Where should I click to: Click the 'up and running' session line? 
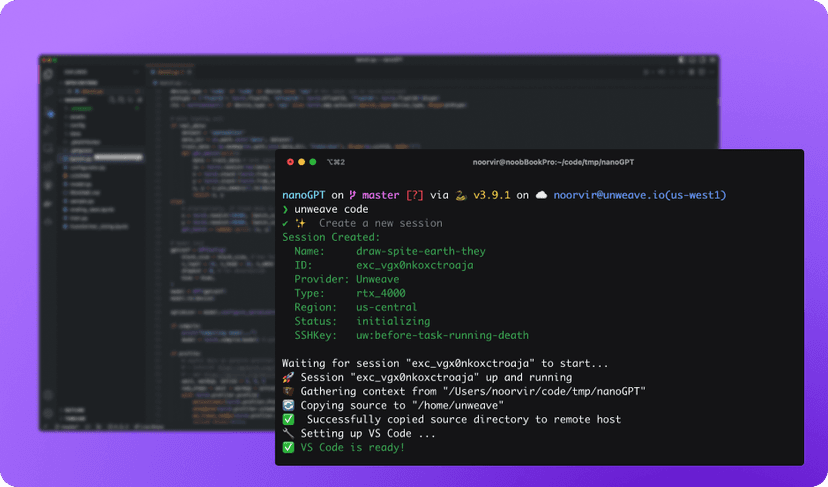pyautogui.click(x=436, y=377)
